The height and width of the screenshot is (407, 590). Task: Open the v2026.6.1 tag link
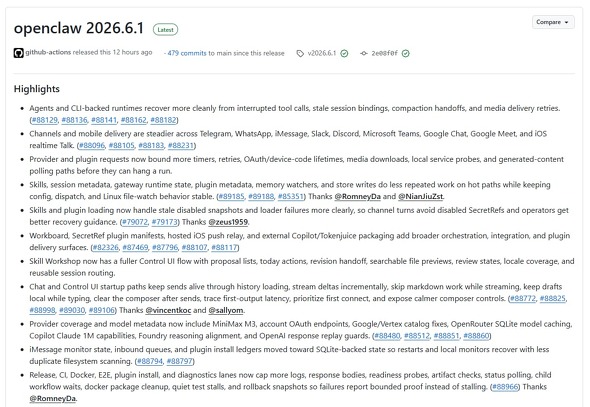[x=322, y=53]
